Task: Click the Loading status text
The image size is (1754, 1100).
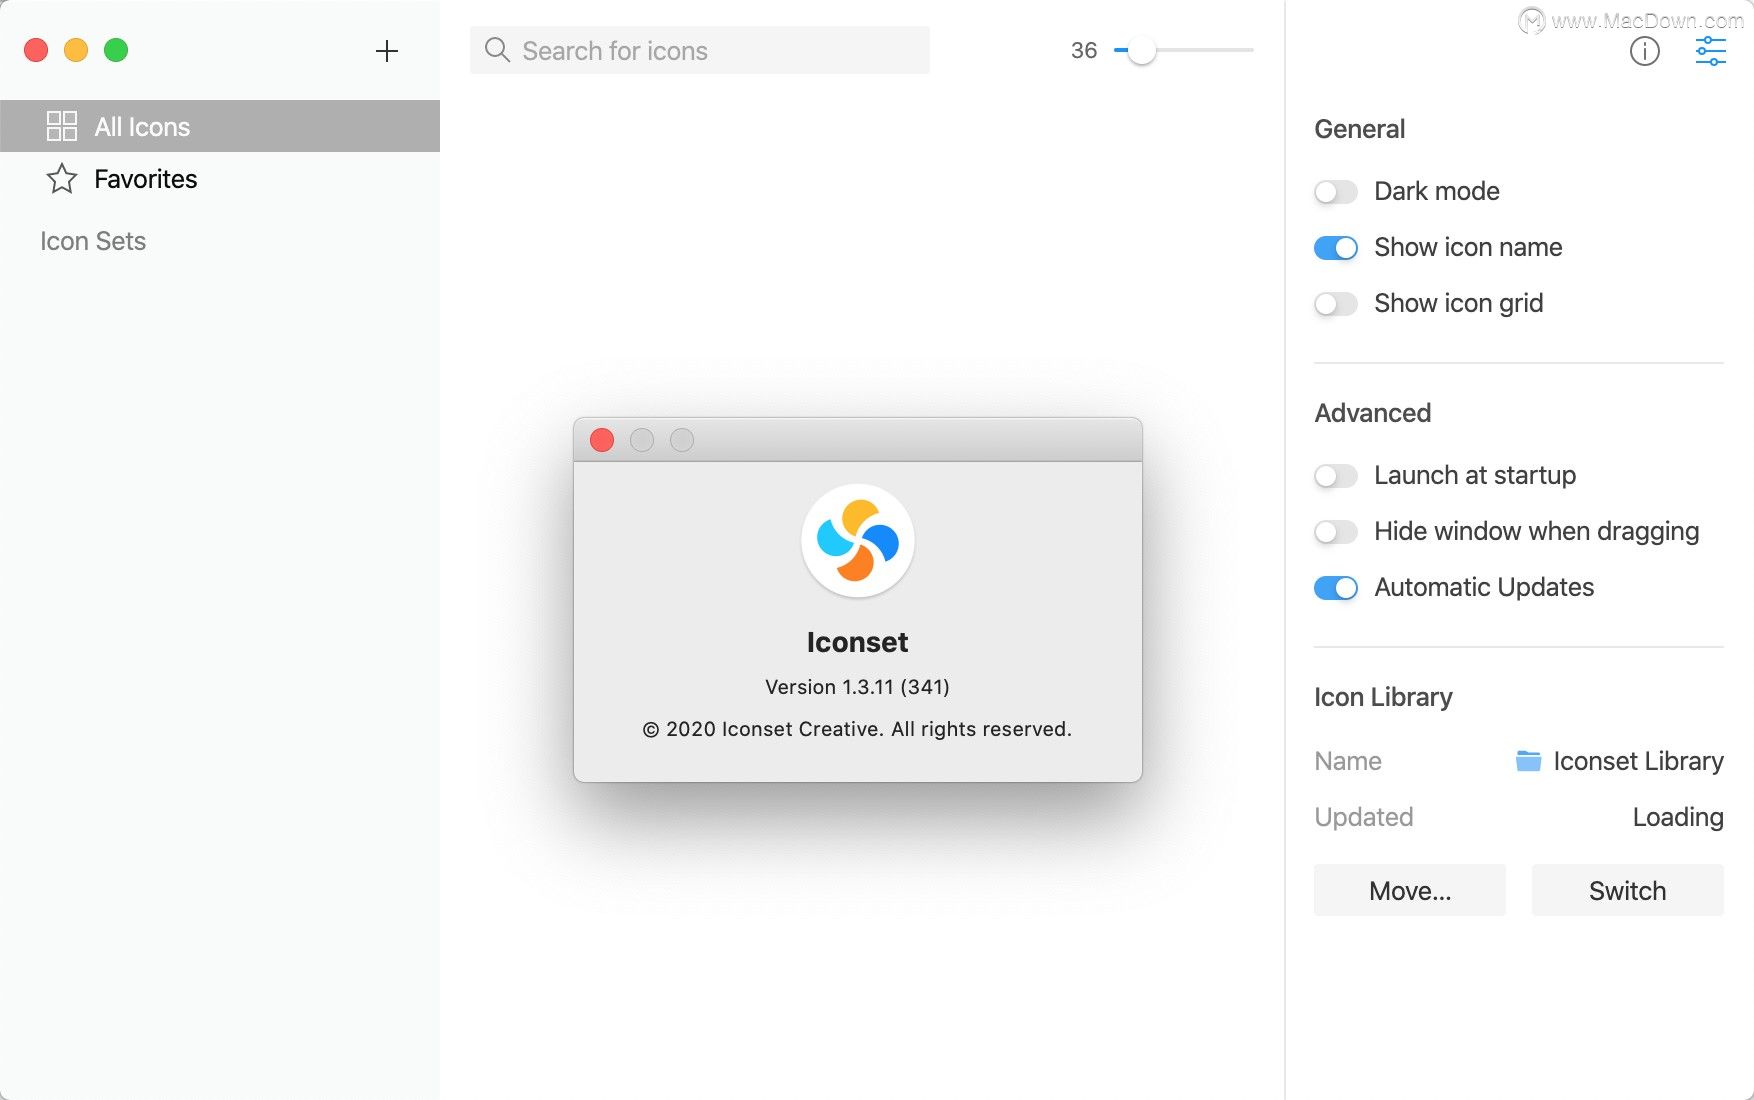Action: 1678,817
